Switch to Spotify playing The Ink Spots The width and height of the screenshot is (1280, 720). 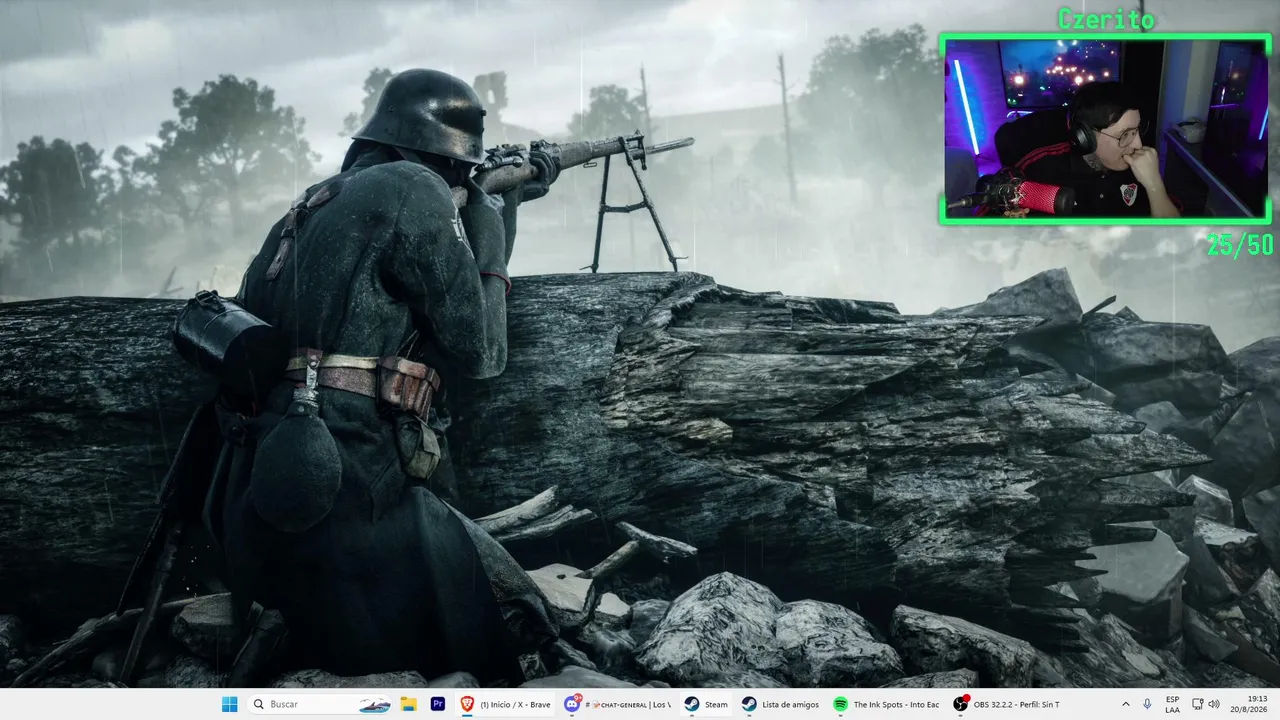[887, 704]
